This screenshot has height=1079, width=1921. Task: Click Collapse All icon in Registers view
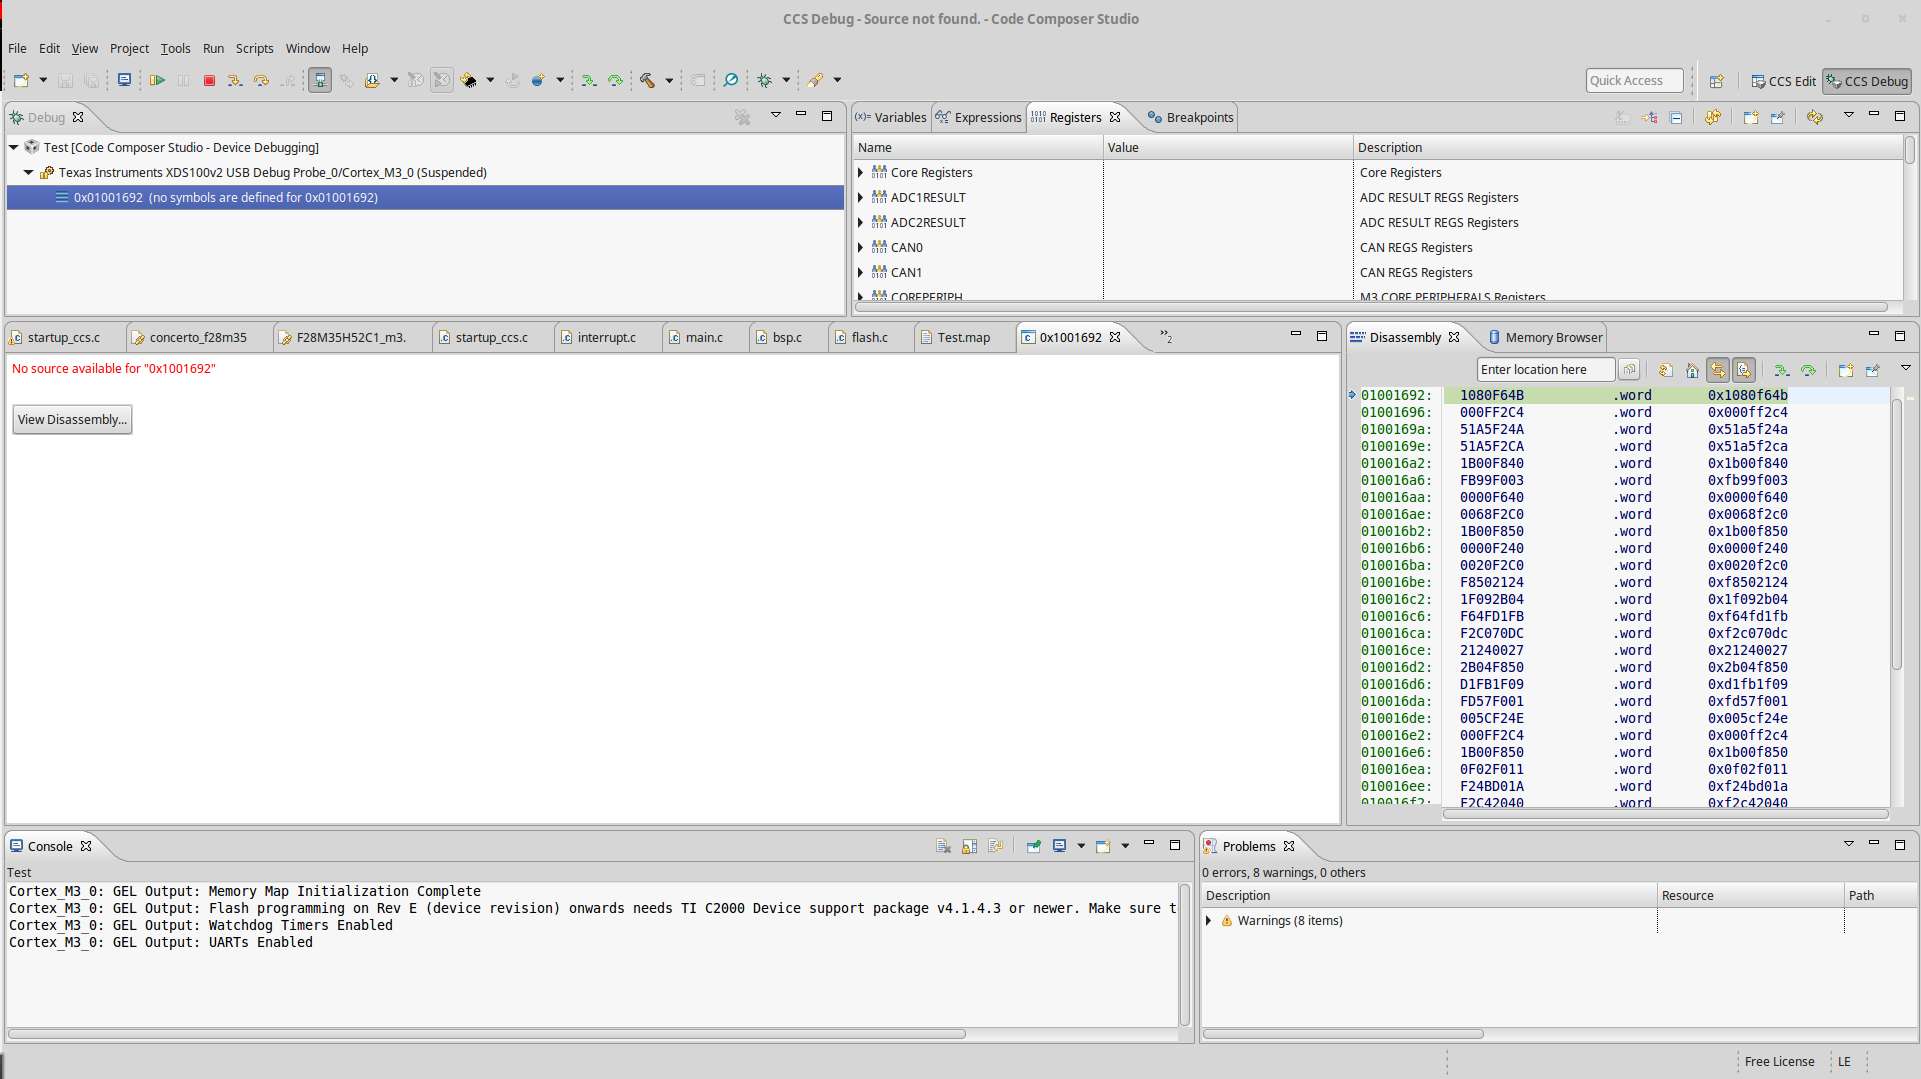tap(1676, 117)
